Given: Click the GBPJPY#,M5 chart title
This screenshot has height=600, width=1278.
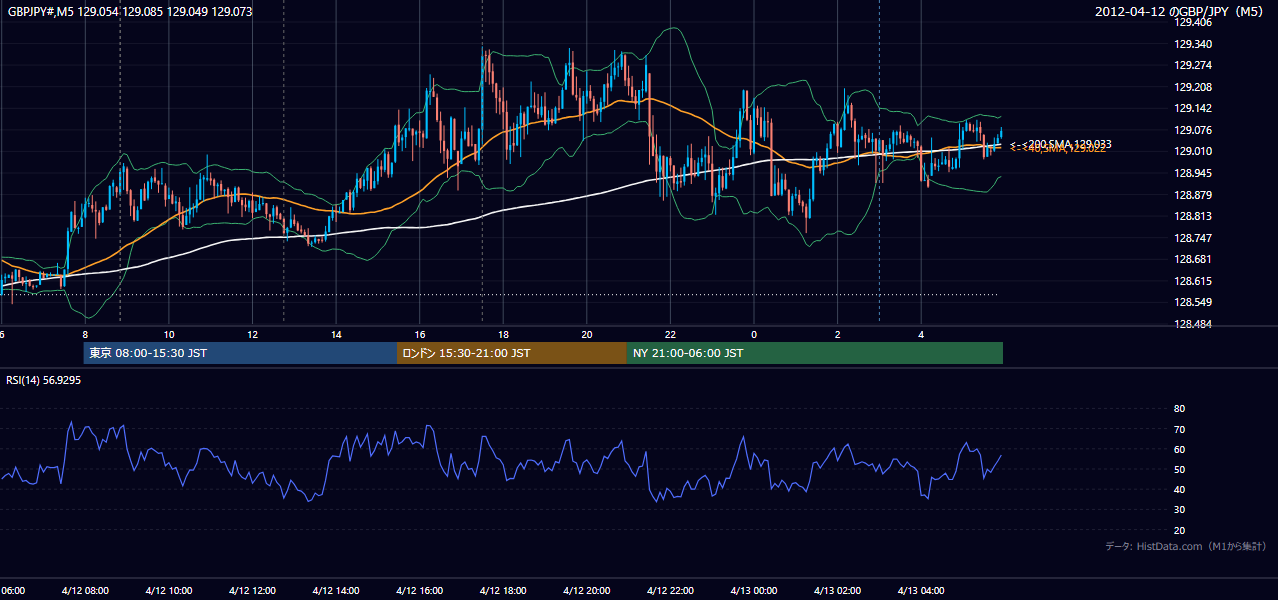Looking at the screenshot, I should tap(130, 12).
